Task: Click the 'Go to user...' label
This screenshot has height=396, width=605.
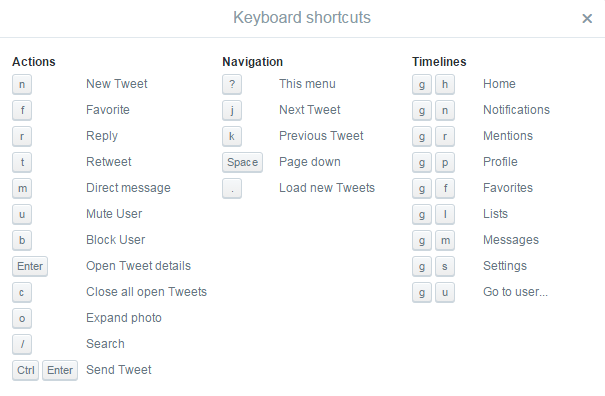Action: click(x=515, y=292)
